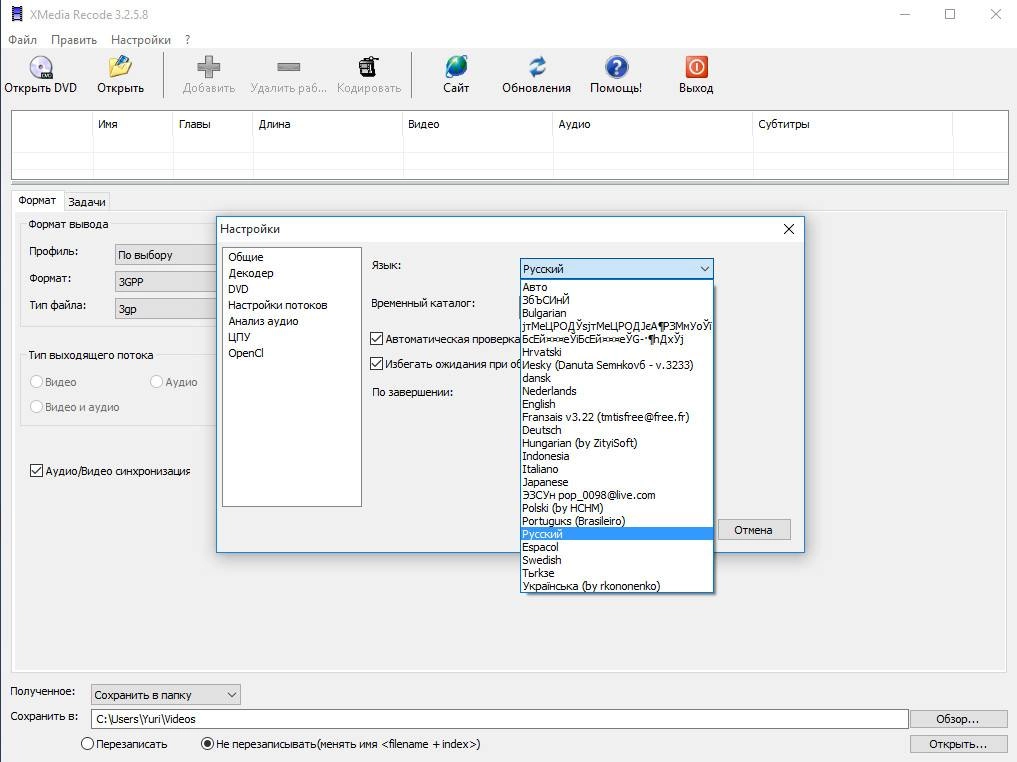Select Не перезаписывать radio button
Screen dimensions: 1017x762
[x=208, y=744]
